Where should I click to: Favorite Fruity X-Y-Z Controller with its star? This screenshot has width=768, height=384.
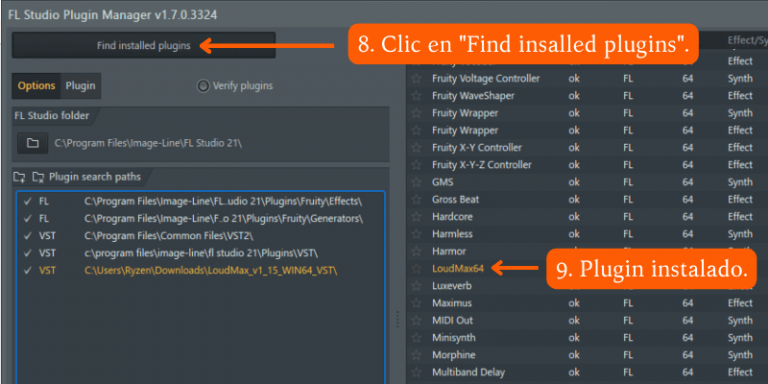tap(416, 165)
